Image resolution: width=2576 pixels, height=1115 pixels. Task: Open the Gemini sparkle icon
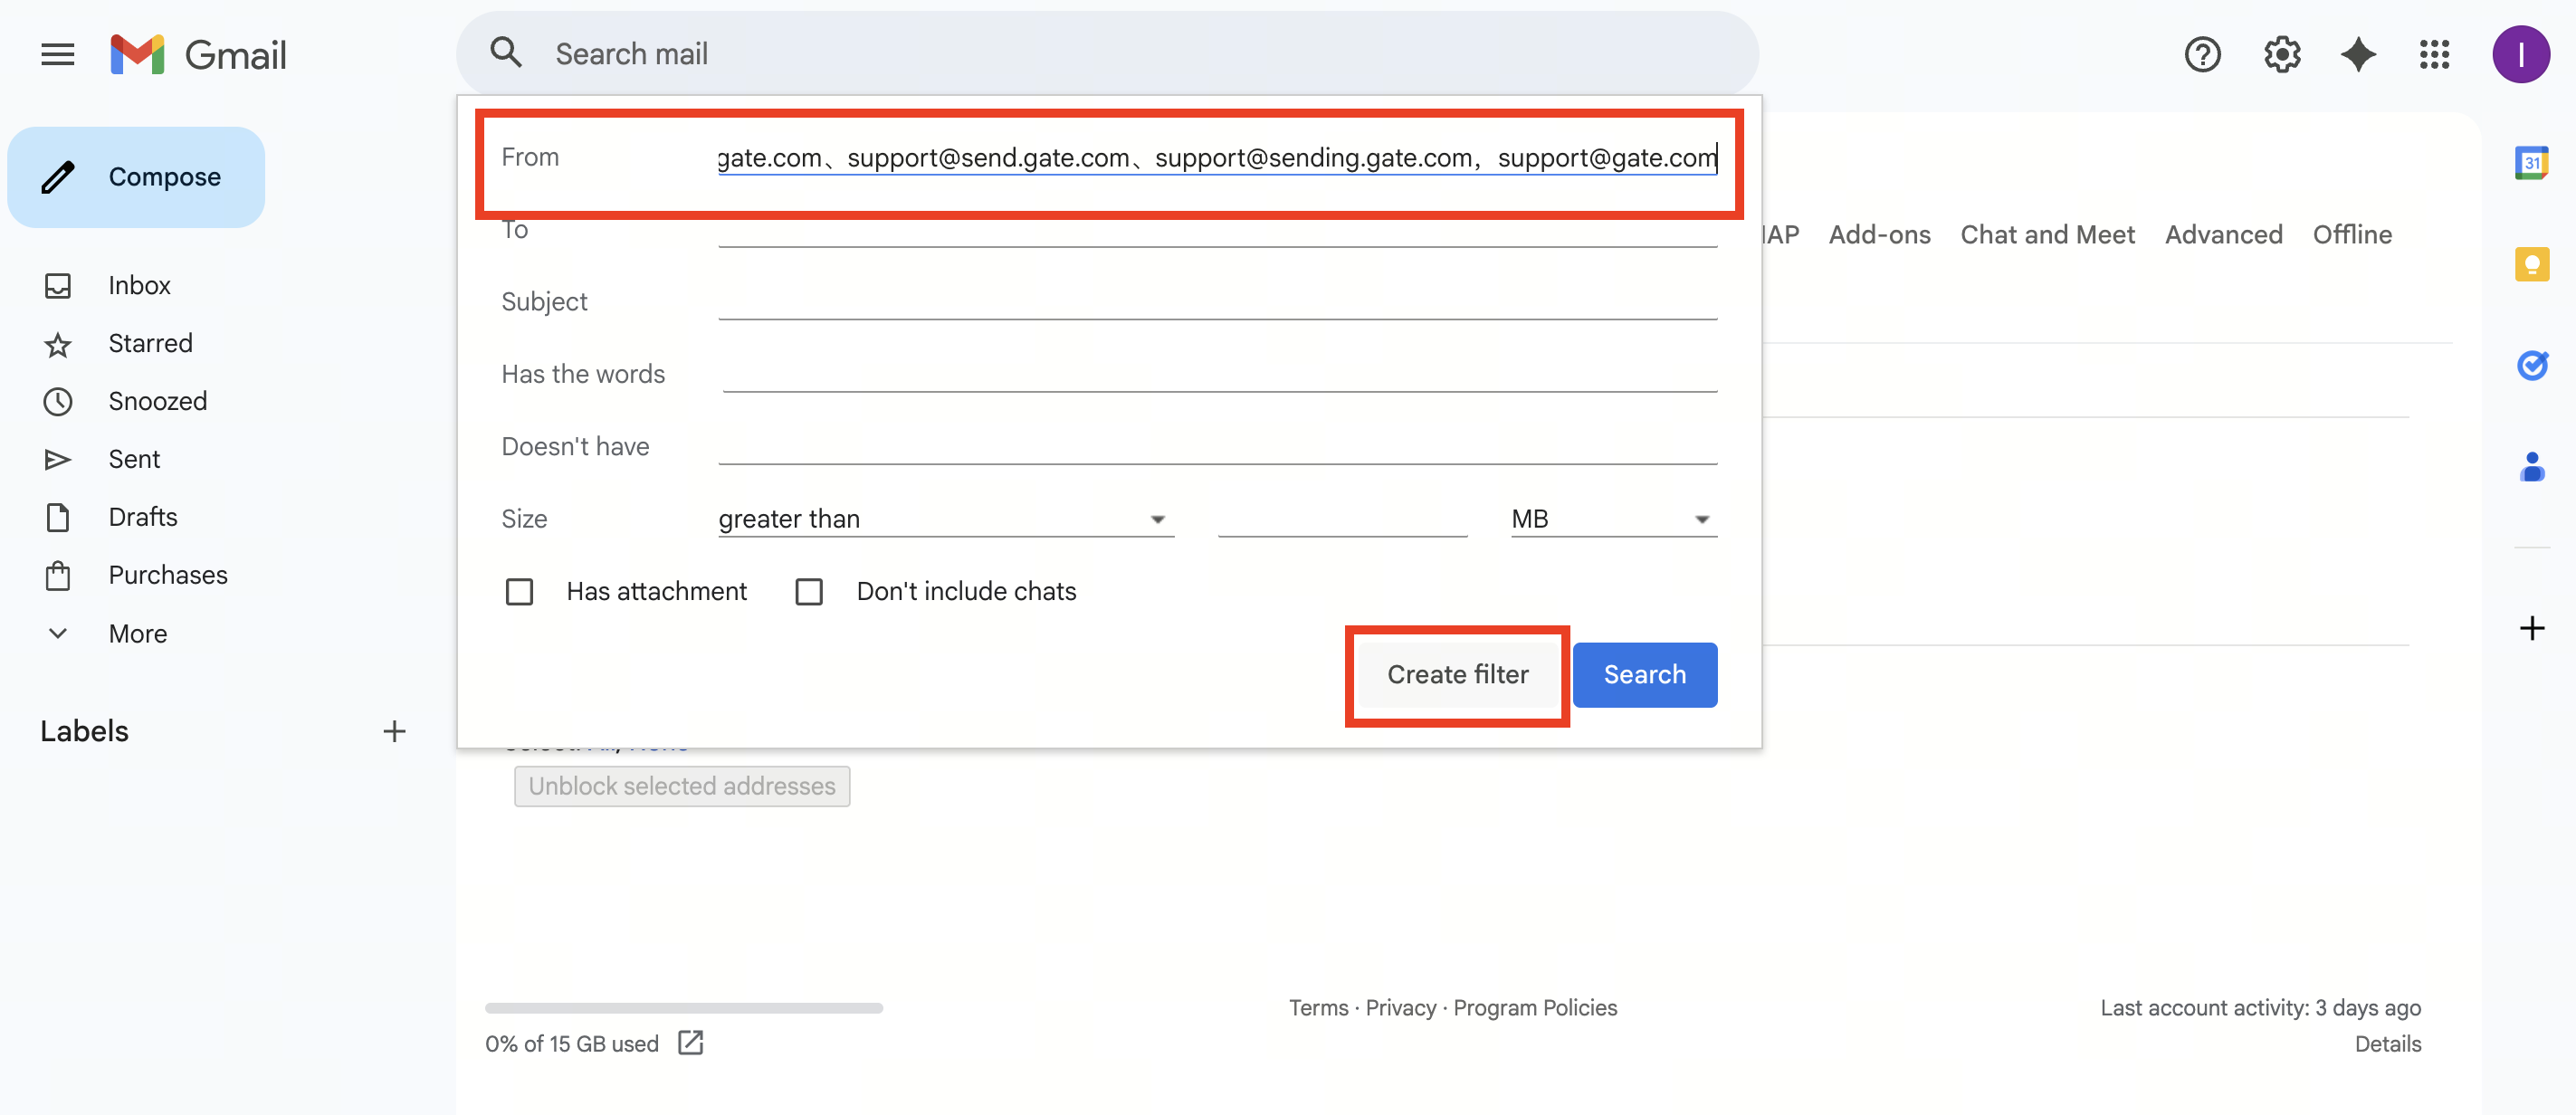[2358, 54]
